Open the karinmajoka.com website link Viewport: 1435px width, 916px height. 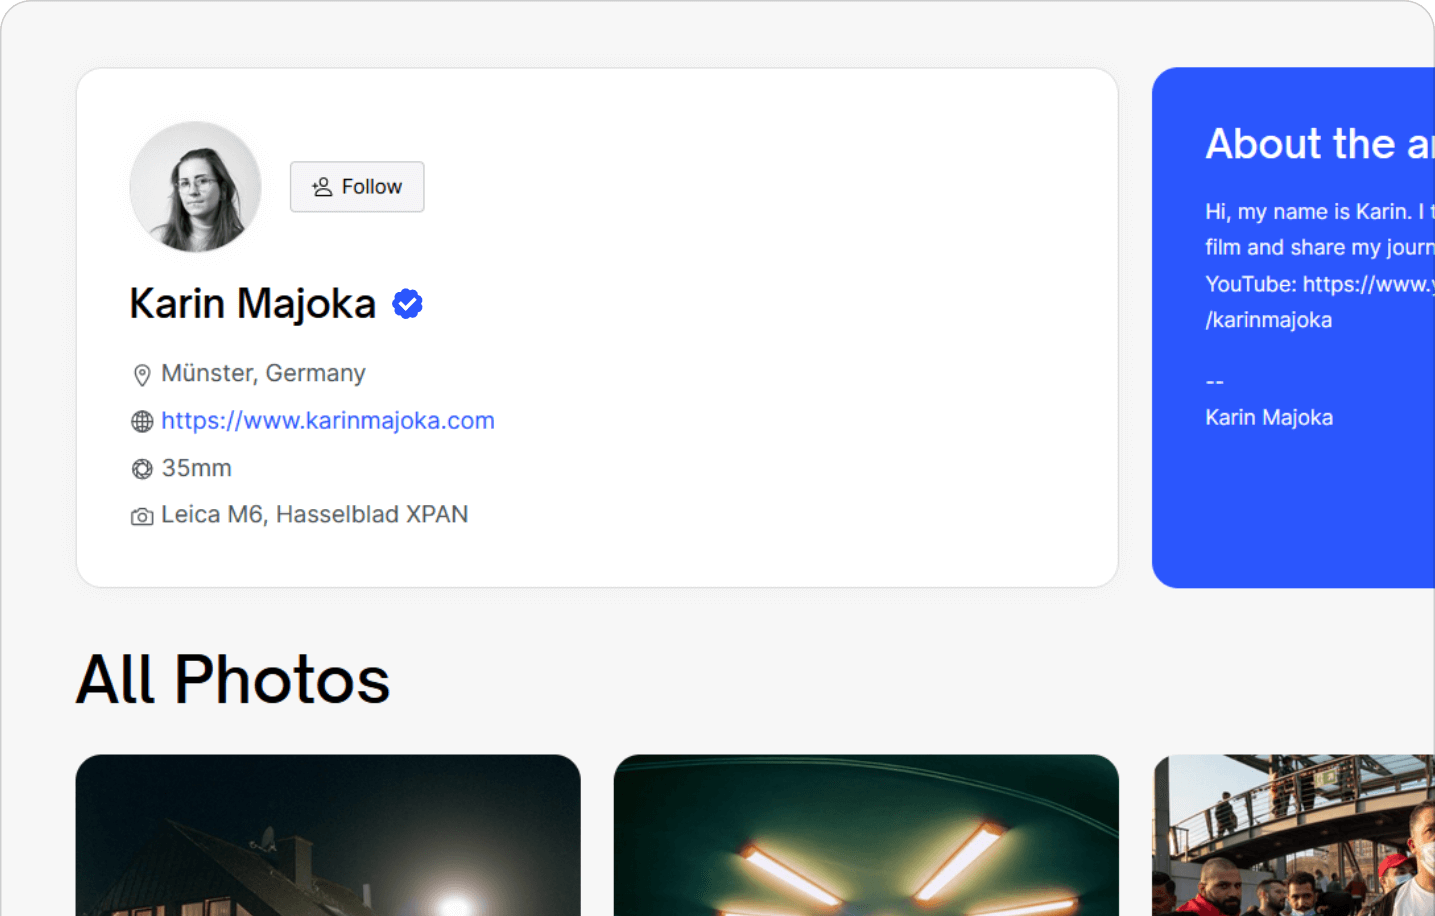point(328,421)
